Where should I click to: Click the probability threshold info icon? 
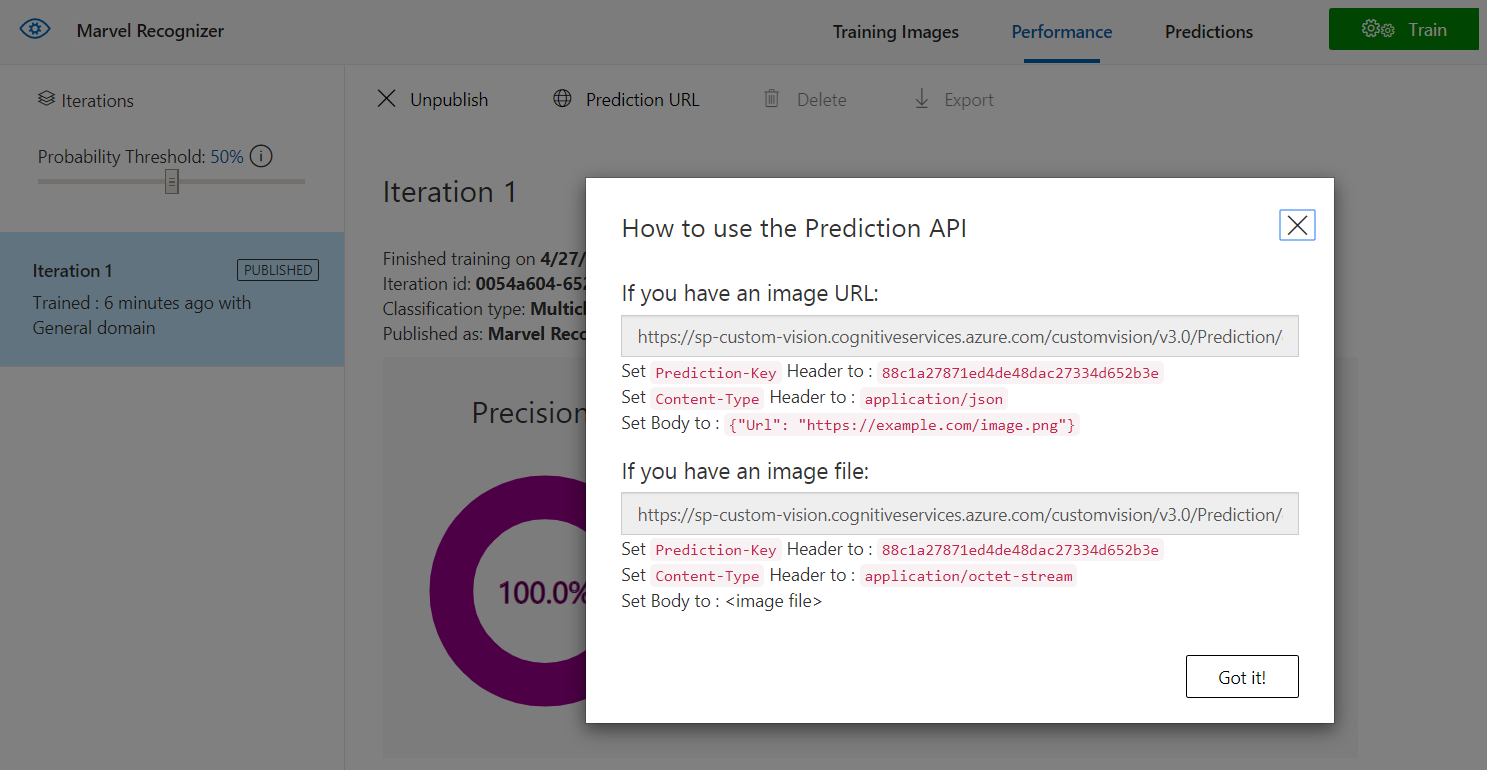coord(261,157)
